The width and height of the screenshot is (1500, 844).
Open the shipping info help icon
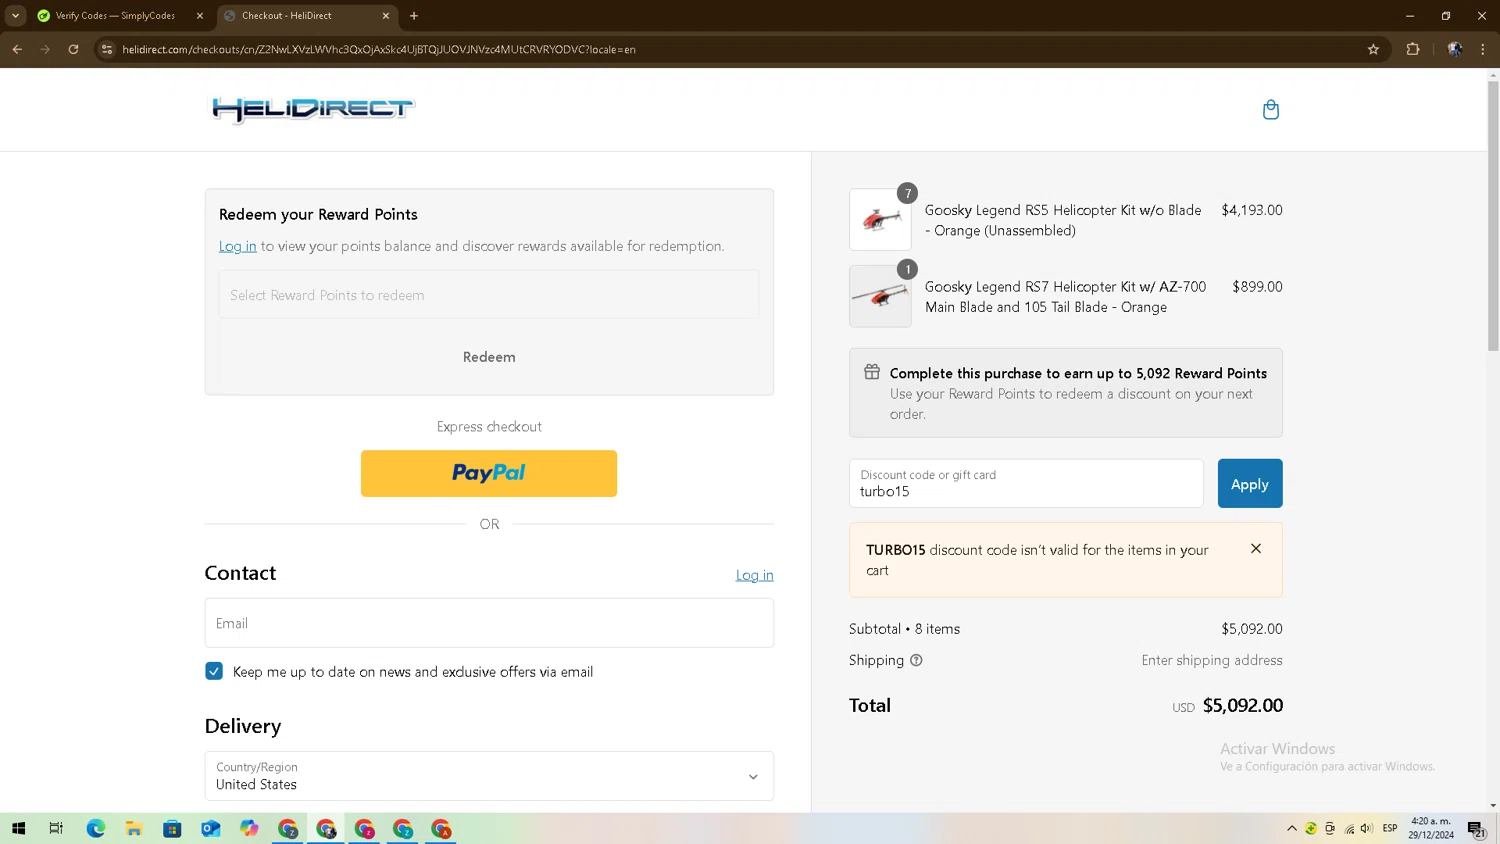tap(916, 660)
